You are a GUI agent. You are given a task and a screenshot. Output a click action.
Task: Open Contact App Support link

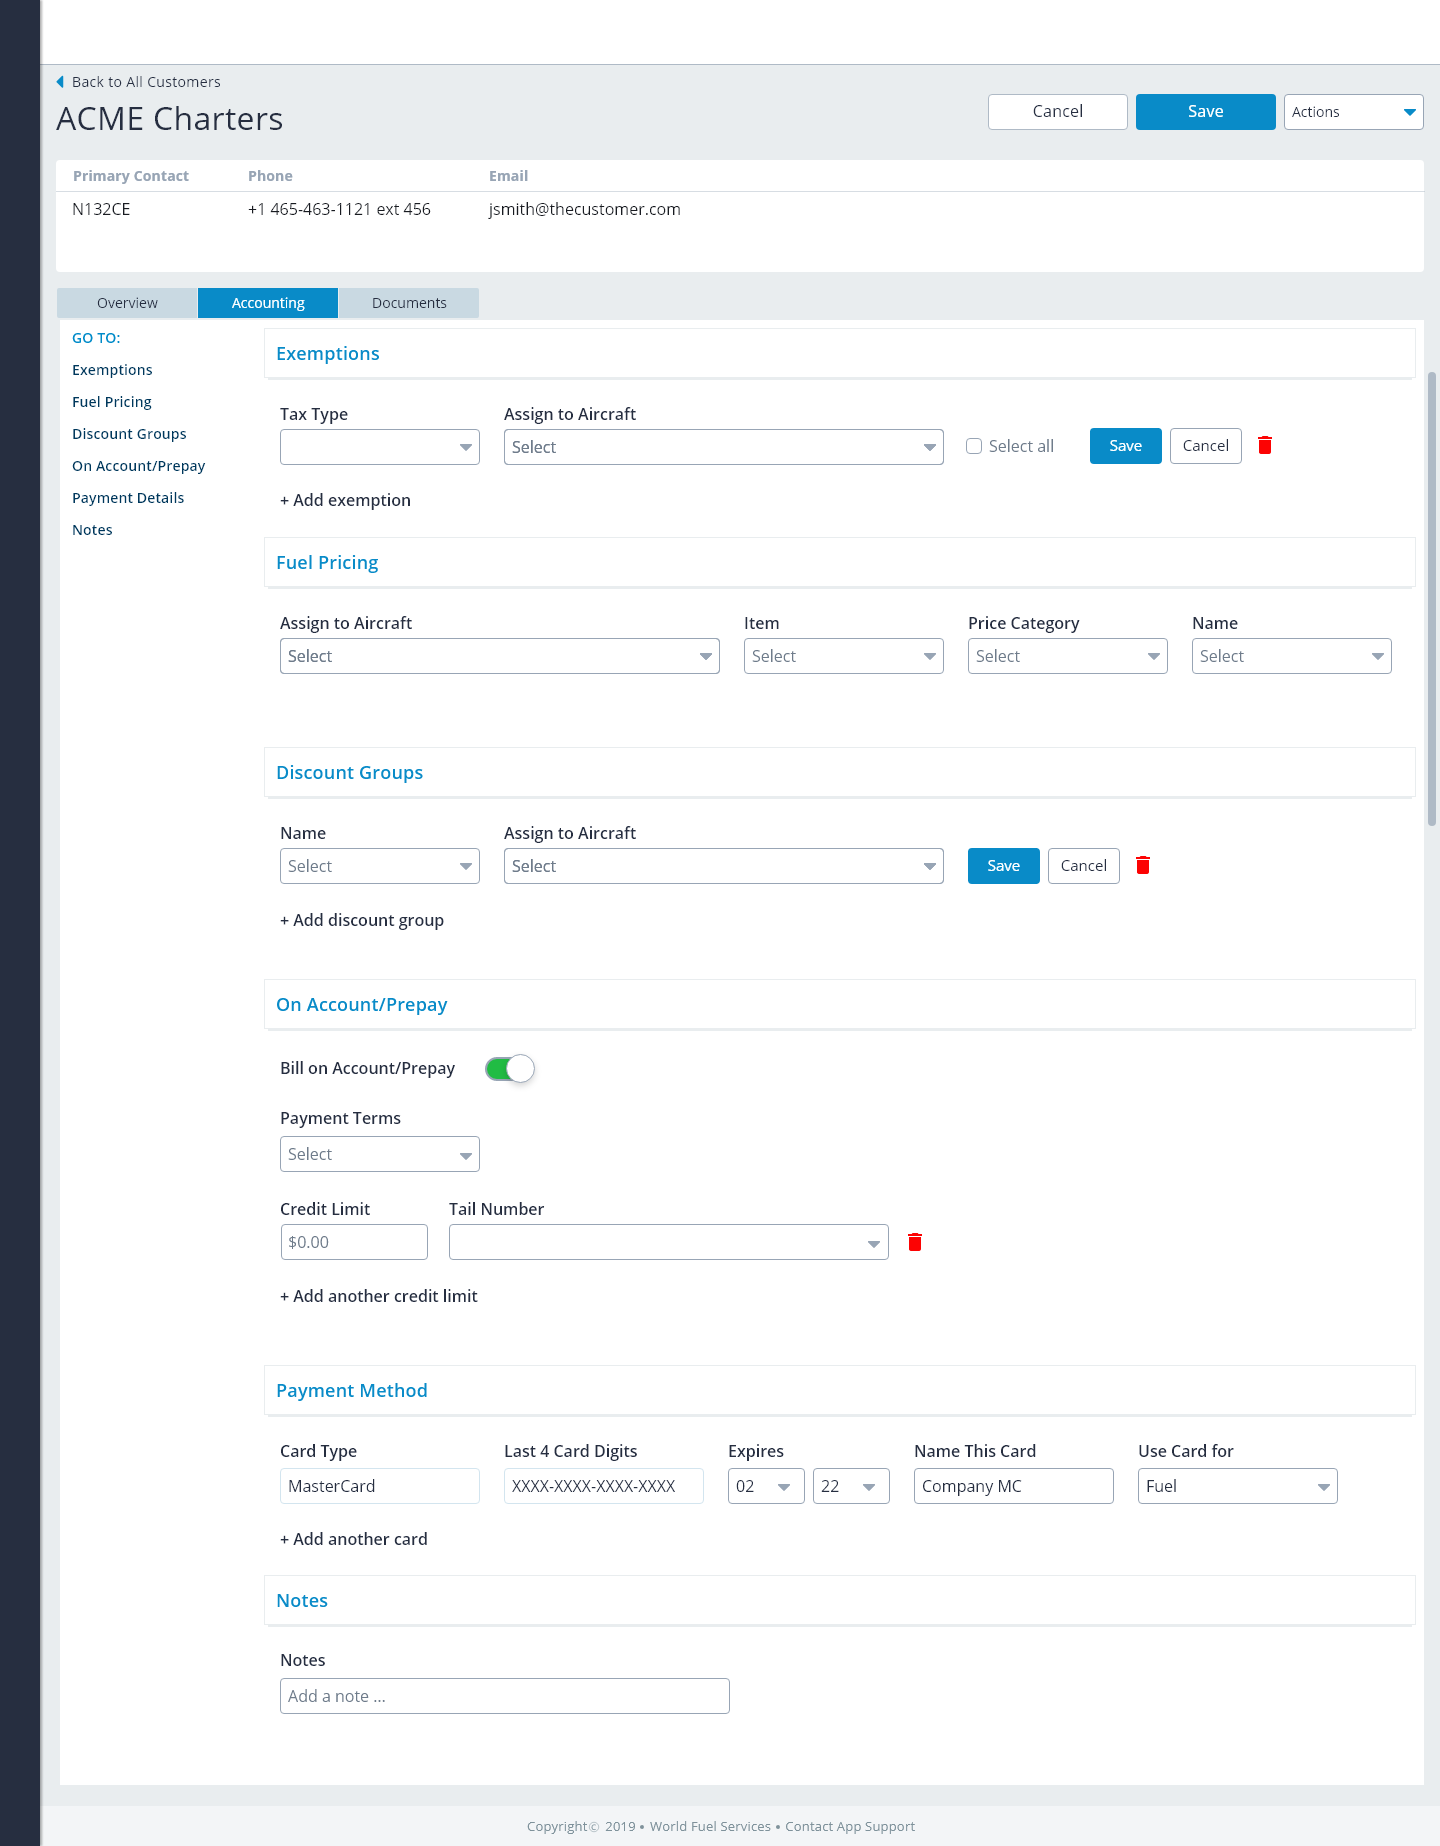coord(849,1826)
